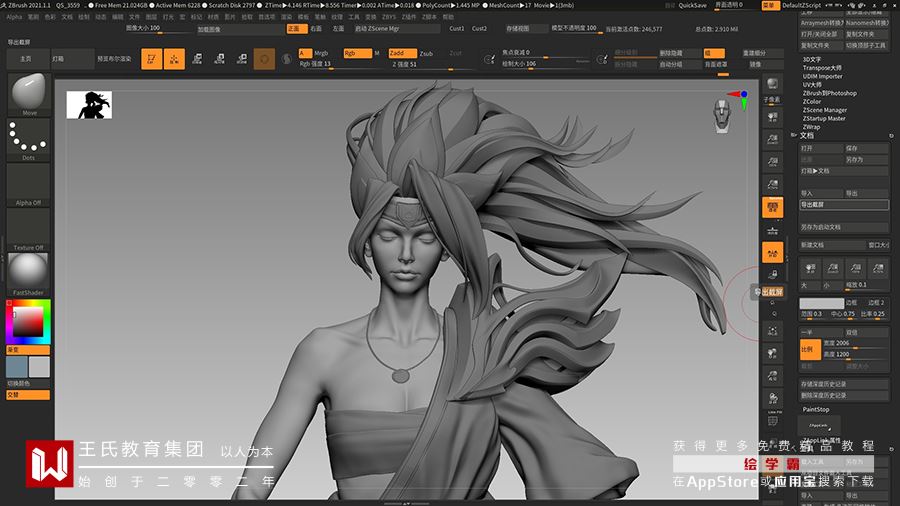Open the Dots stroke type picker
The image size is (900, 506).
pos(28,139)
